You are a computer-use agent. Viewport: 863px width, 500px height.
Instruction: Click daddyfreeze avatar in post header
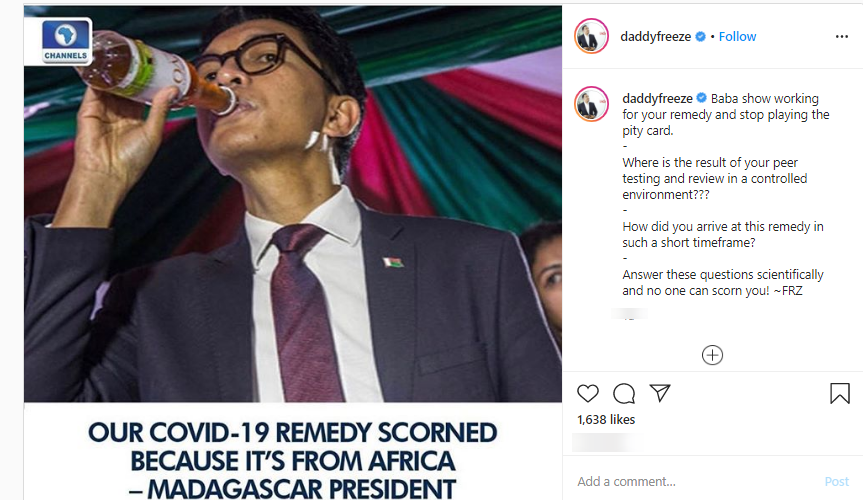tap(591, 36)
